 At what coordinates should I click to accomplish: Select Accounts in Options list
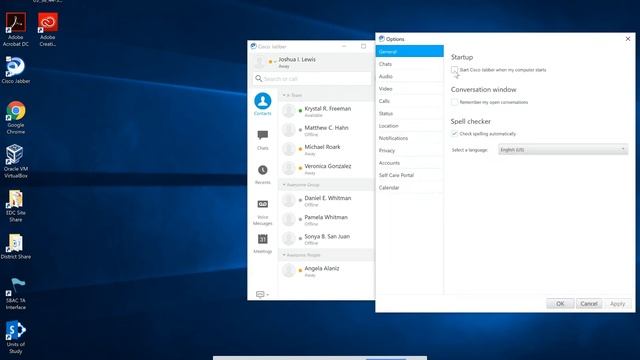tap(409, 163)
